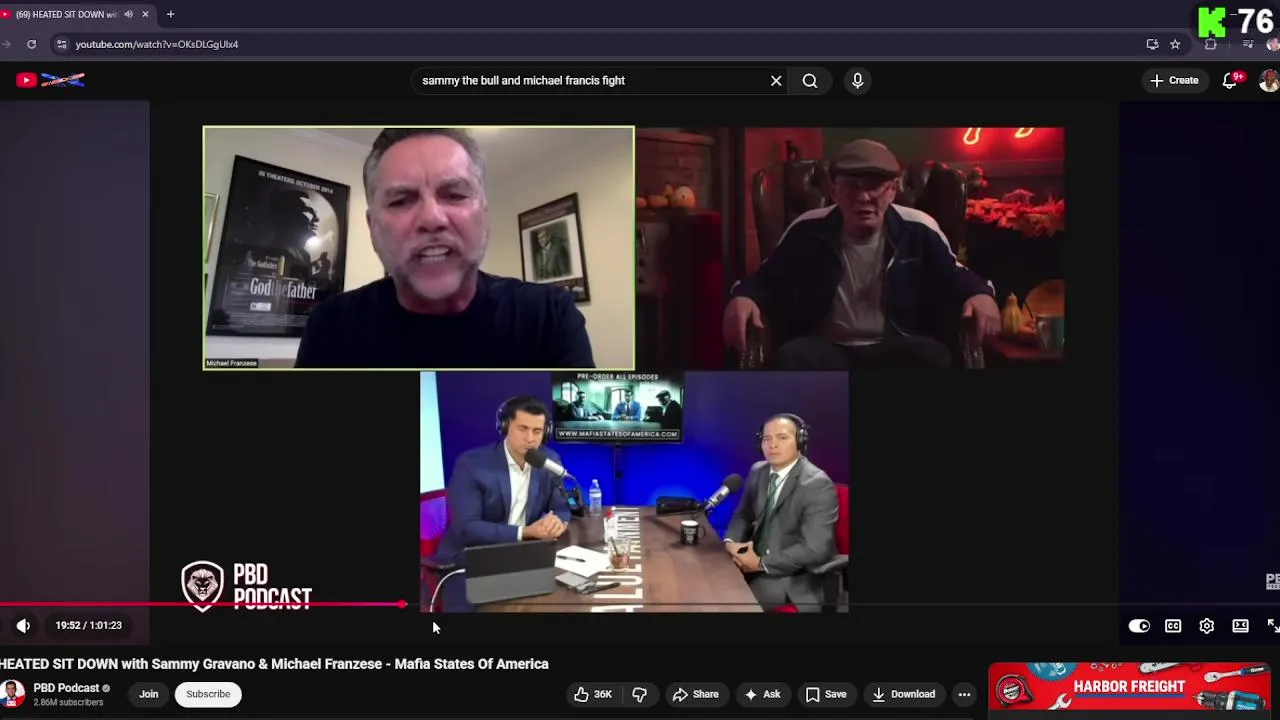
Task: Start voice search with microphone icon
Action: [x=857, y=81]
